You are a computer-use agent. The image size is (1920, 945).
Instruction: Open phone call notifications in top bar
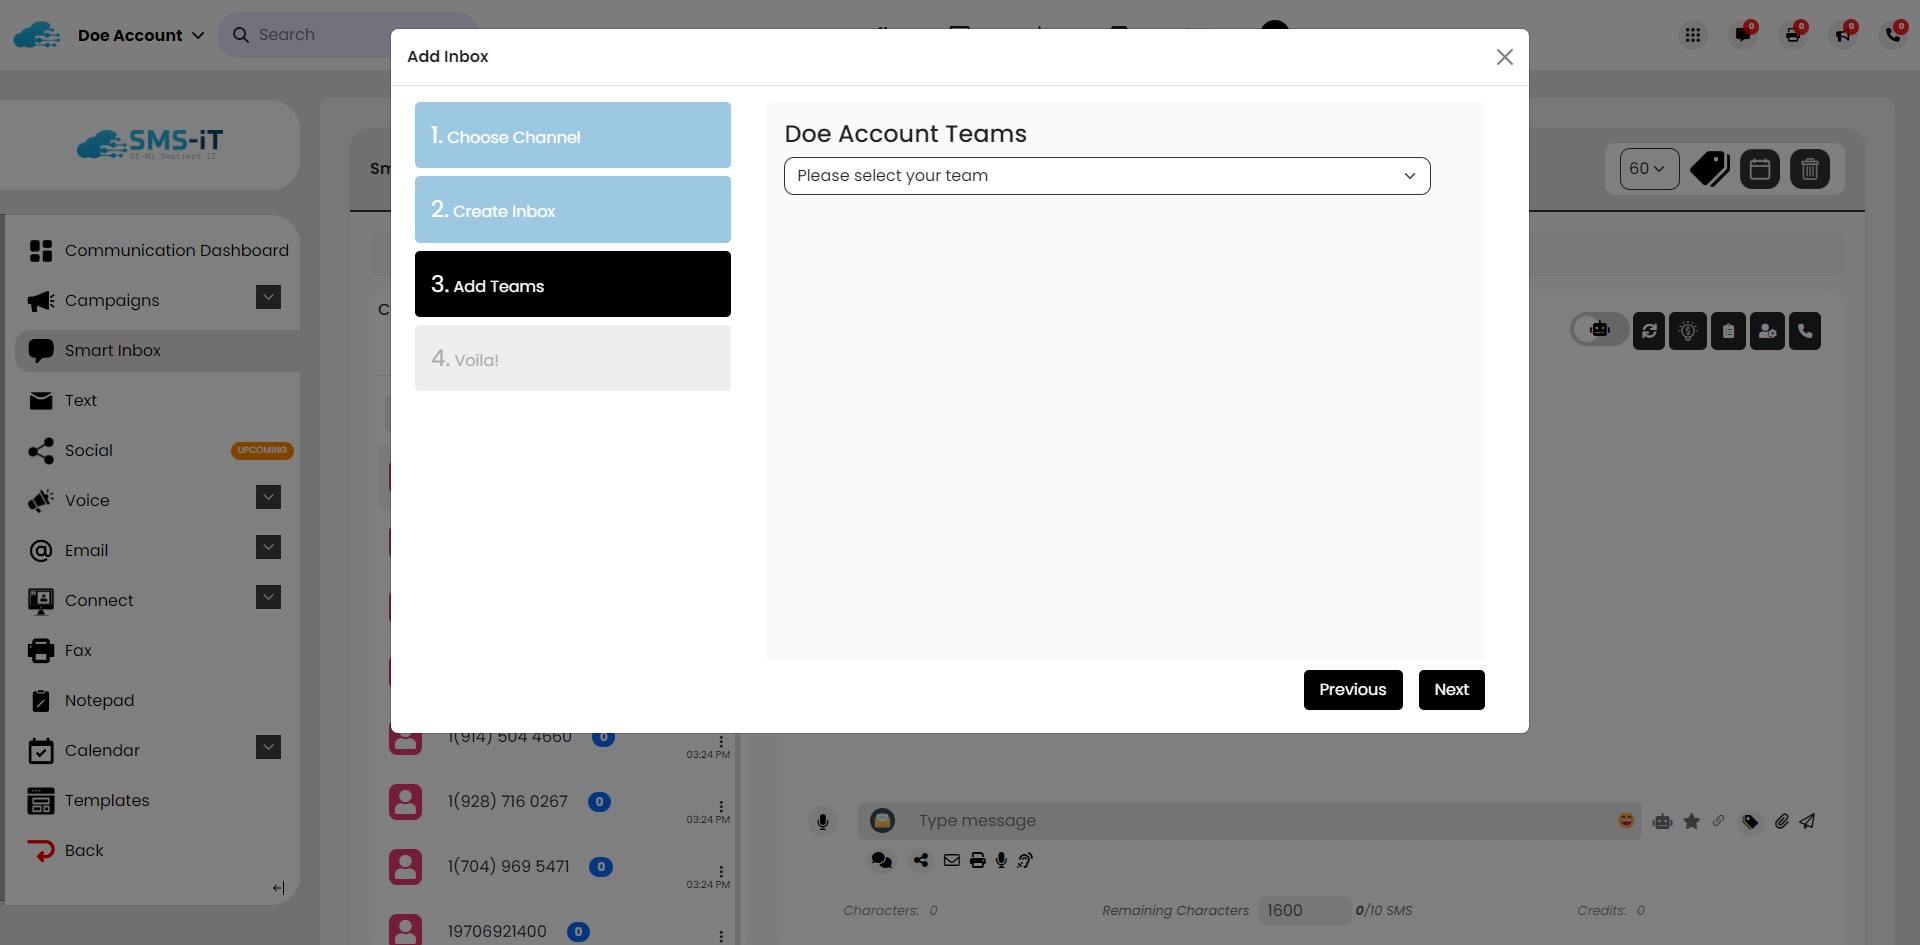pyautogui.click(x=1893, y=35)
